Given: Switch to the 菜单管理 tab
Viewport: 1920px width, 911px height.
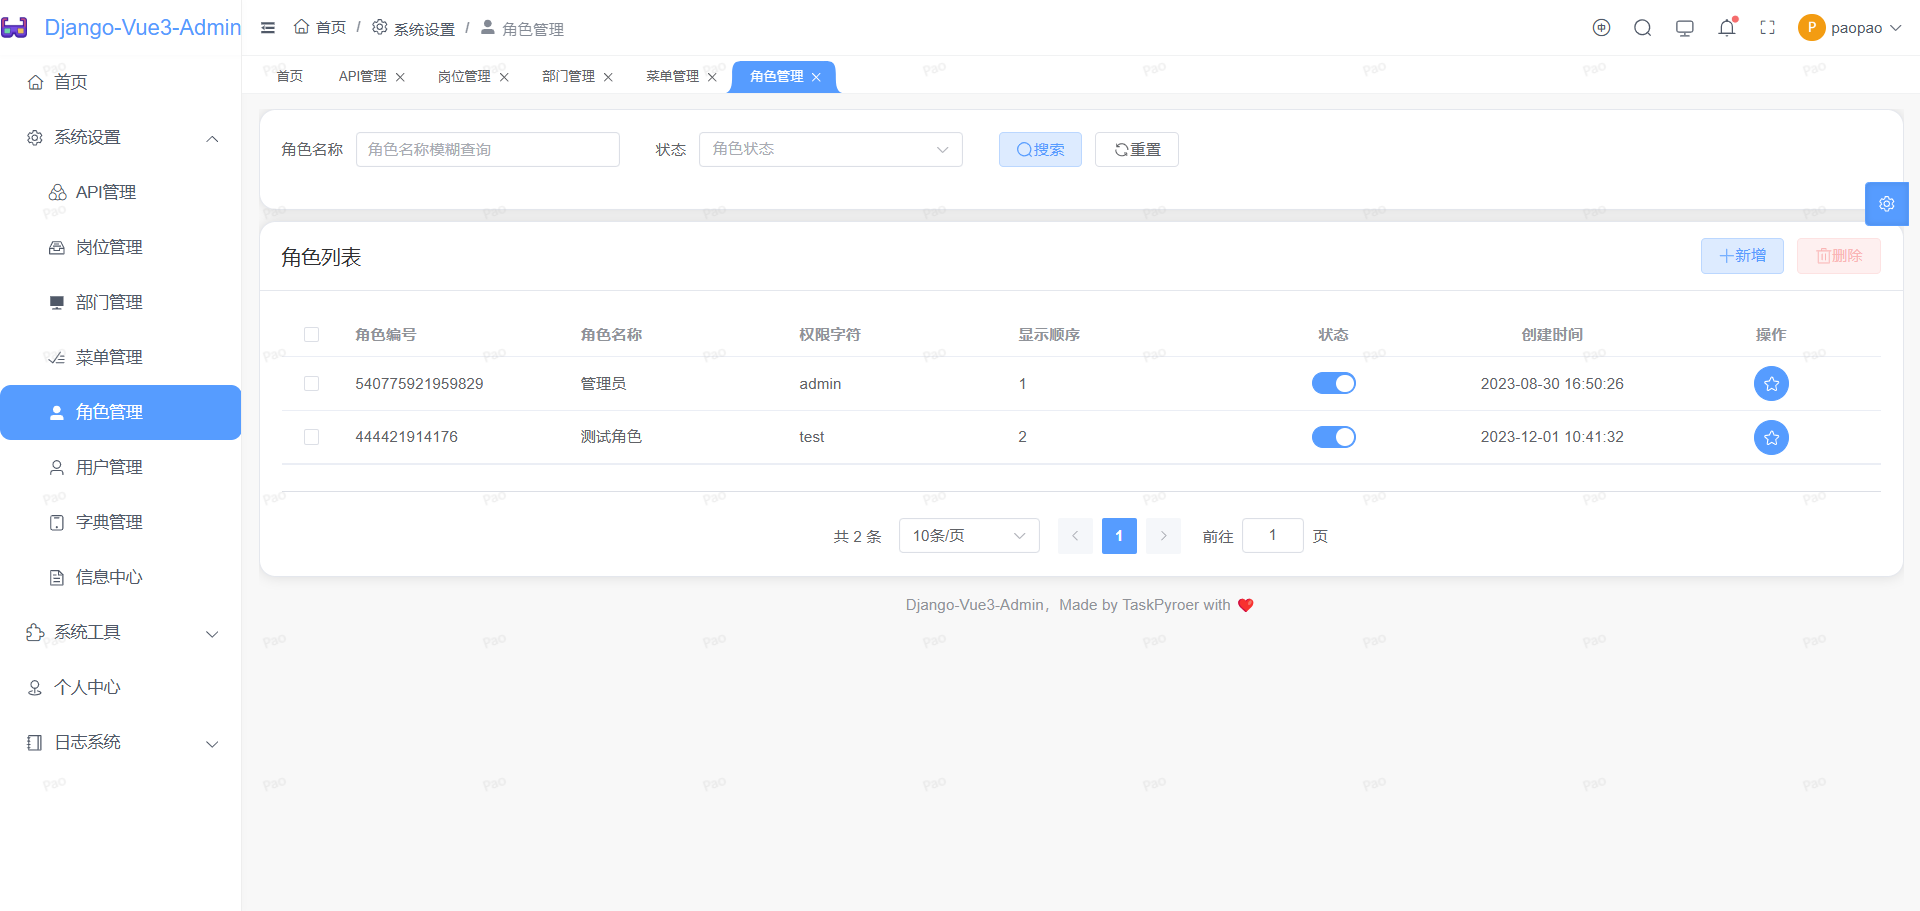Looking at the screenshot, I should 672,77.
